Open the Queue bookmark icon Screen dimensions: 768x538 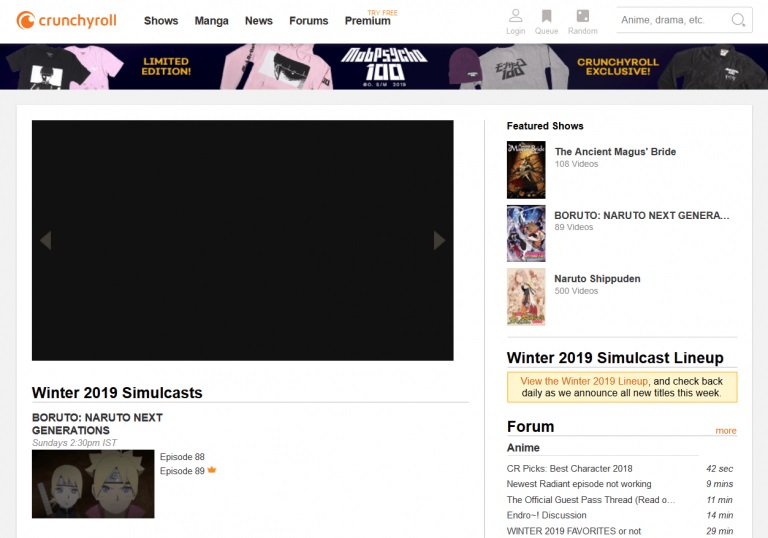[546, 16]
